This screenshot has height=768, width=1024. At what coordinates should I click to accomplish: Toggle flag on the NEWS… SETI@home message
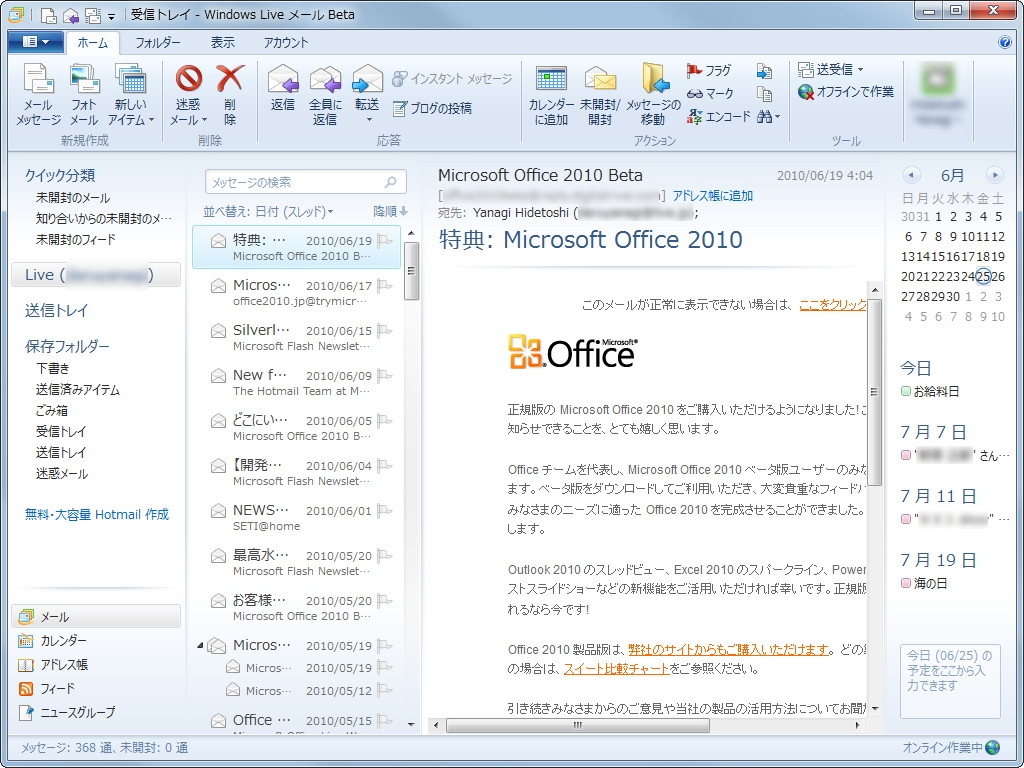click(385, 511)
